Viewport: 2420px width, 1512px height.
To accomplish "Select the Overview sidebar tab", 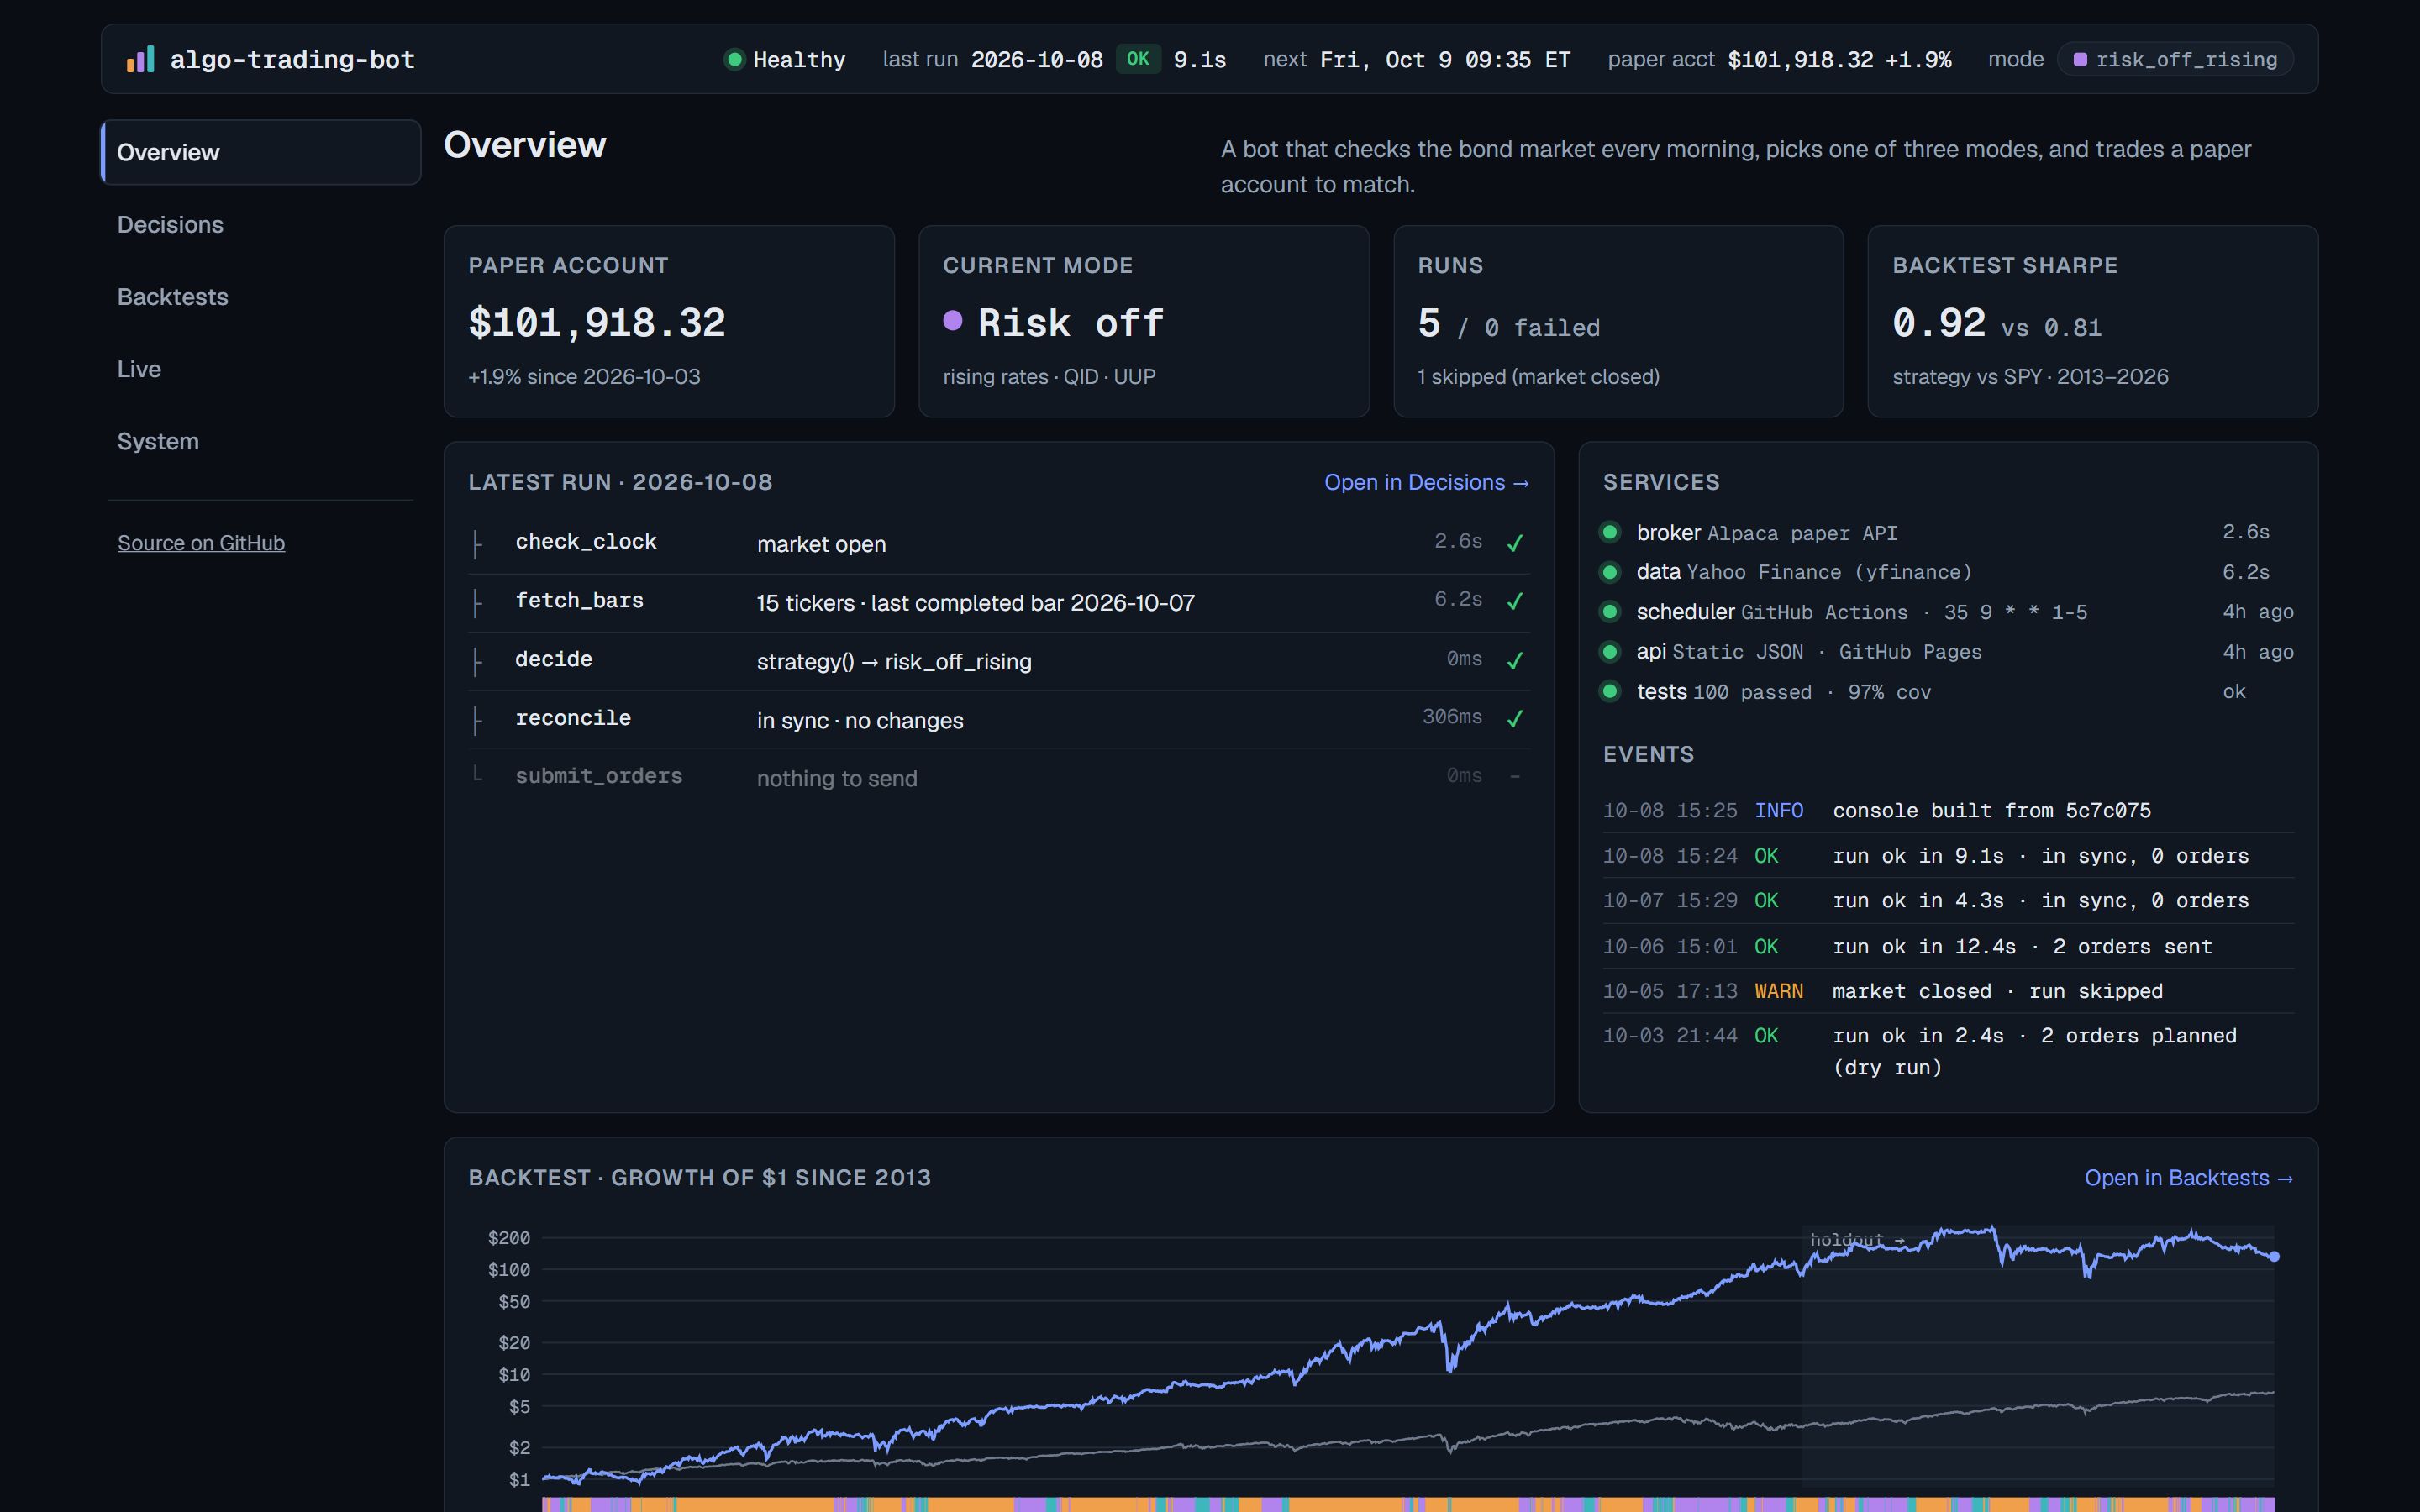I will 261,152.
